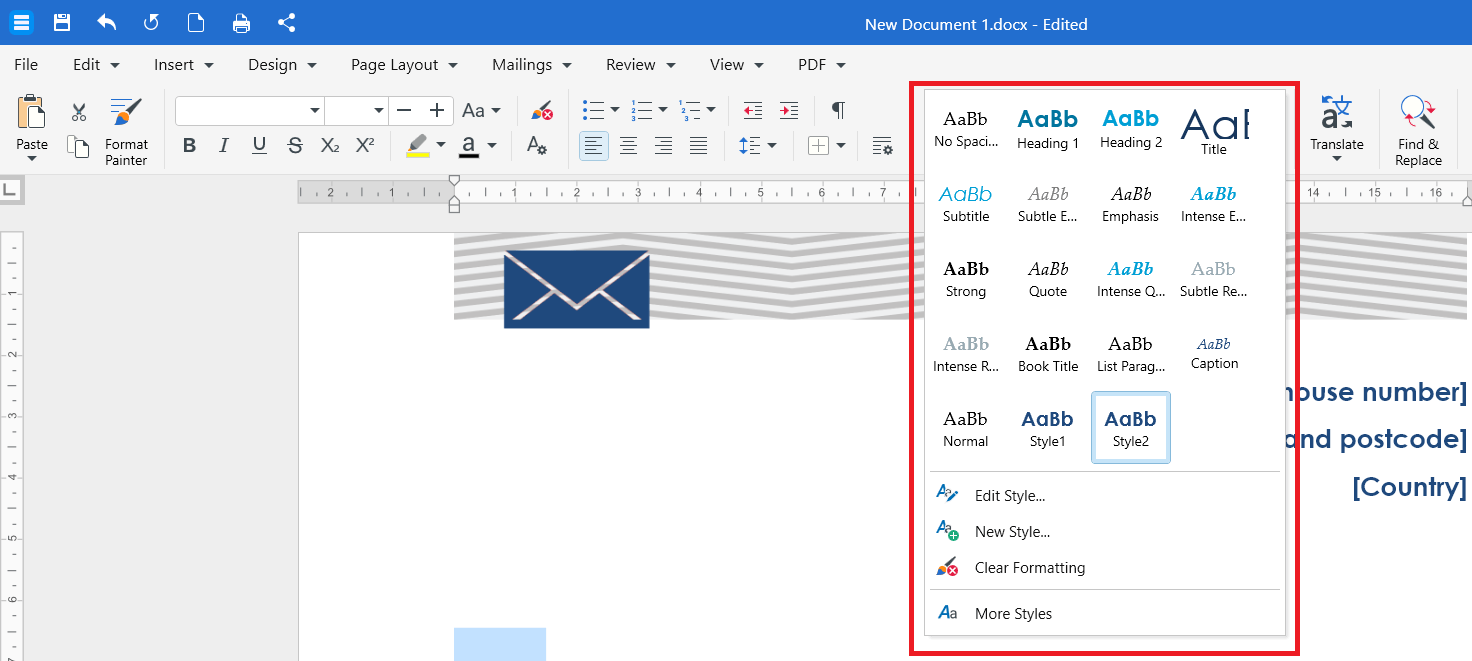Open the bullet list style dropdown arrow
The image size is (1472, 661).
614,110
